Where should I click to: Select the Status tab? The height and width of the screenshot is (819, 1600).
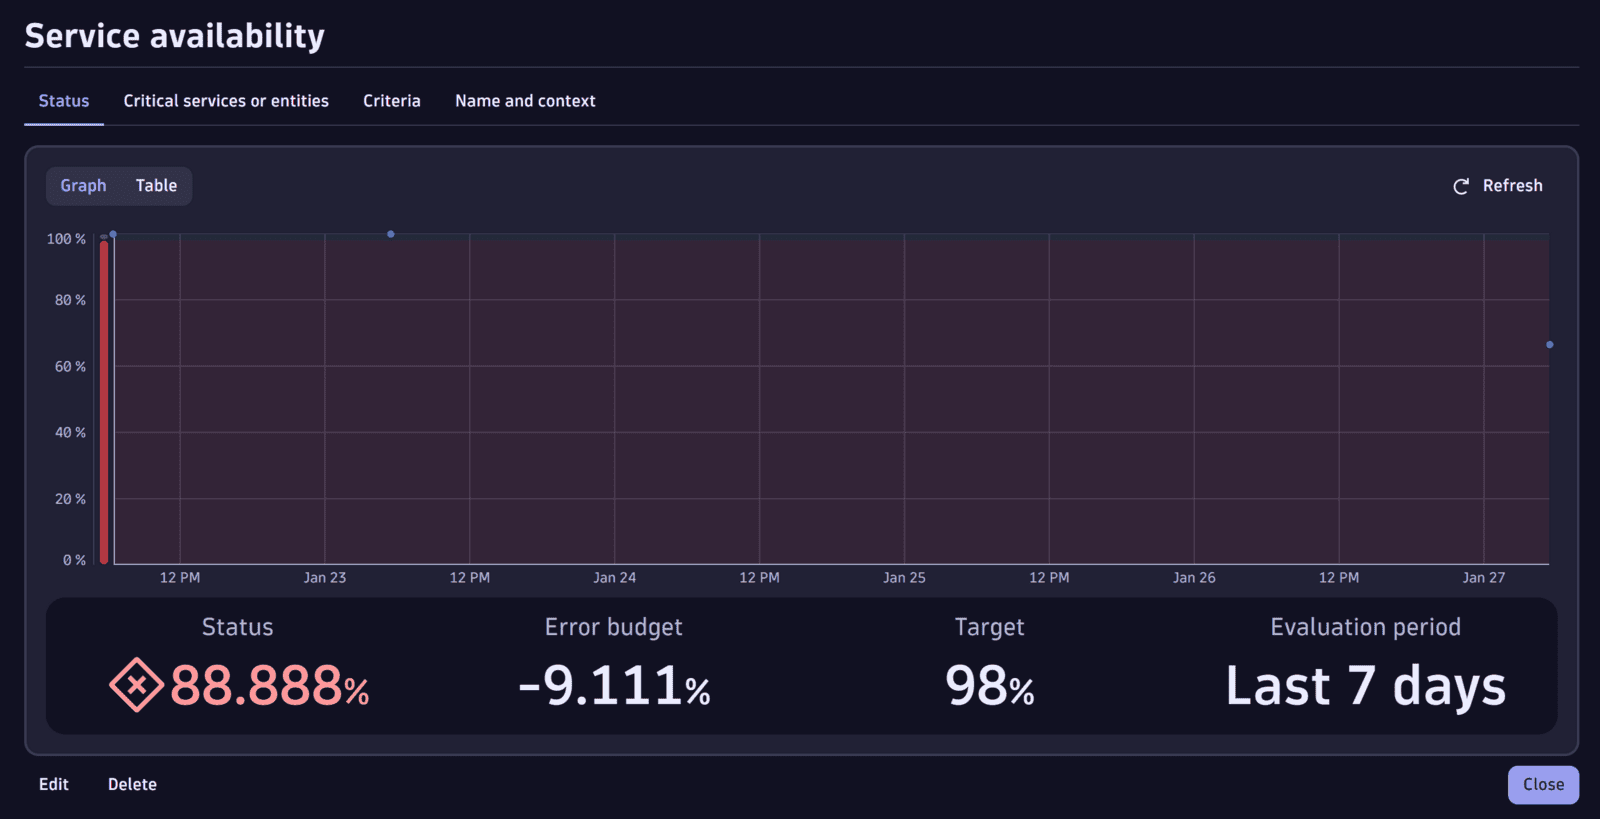coord(64,101)
